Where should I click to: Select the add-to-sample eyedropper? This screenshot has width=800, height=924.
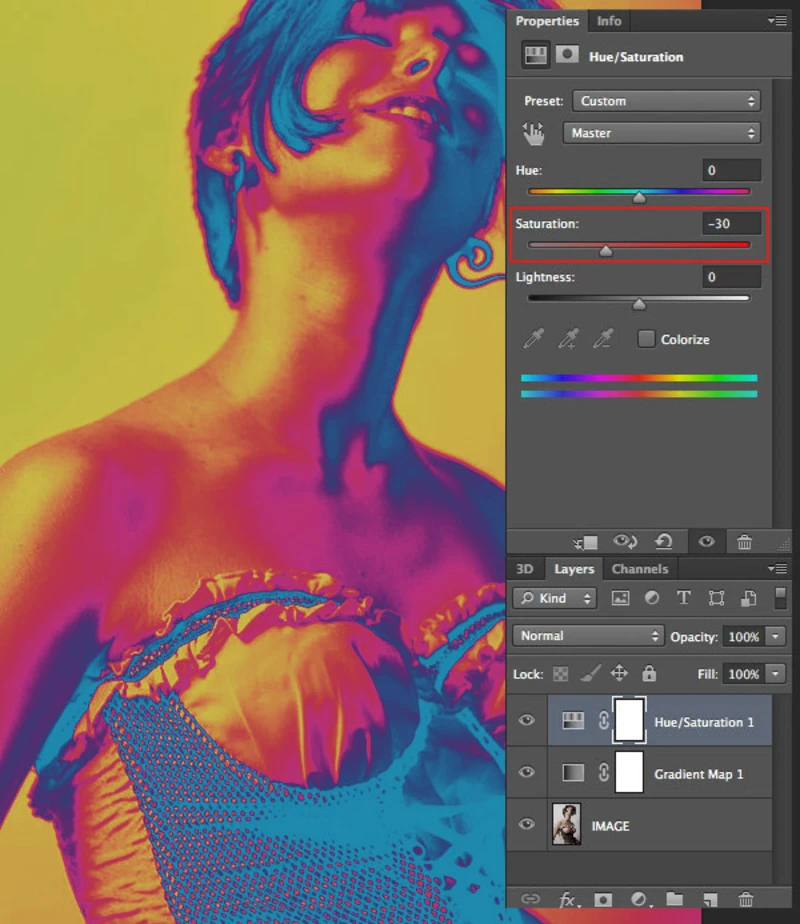coord(568,339)
